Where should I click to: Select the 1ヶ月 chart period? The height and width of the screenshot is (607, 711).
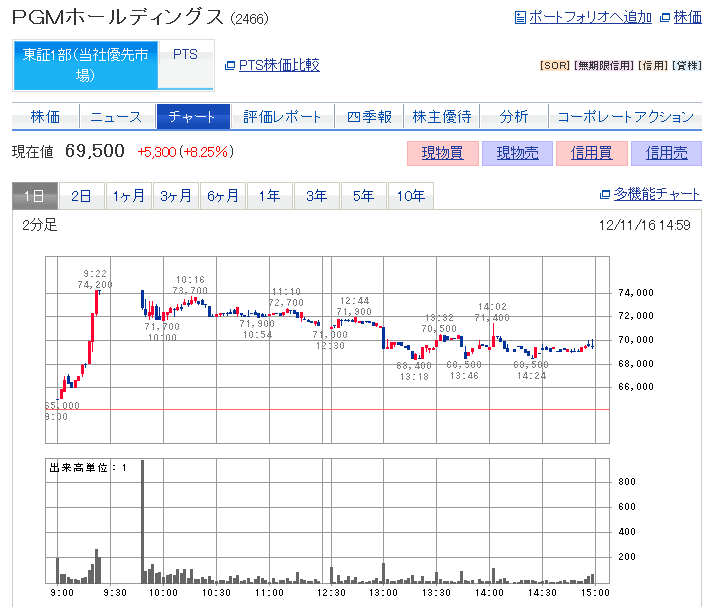click(x=129, y=196)
